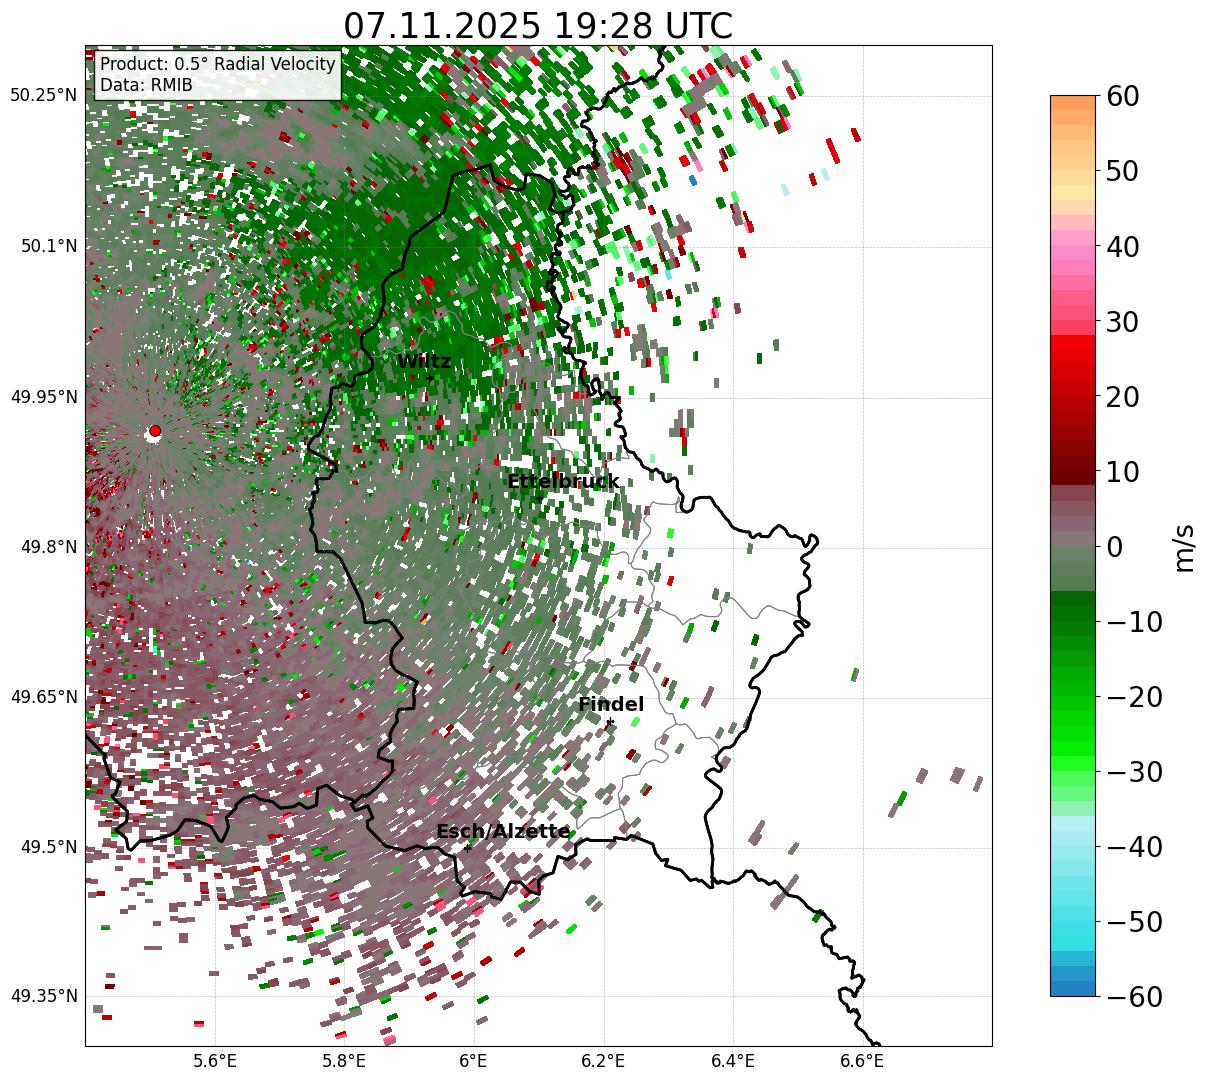Screen dimensions: 1207x1081
Task: Click the 49.8°N latitude tick label
Action: click(48, 547)
